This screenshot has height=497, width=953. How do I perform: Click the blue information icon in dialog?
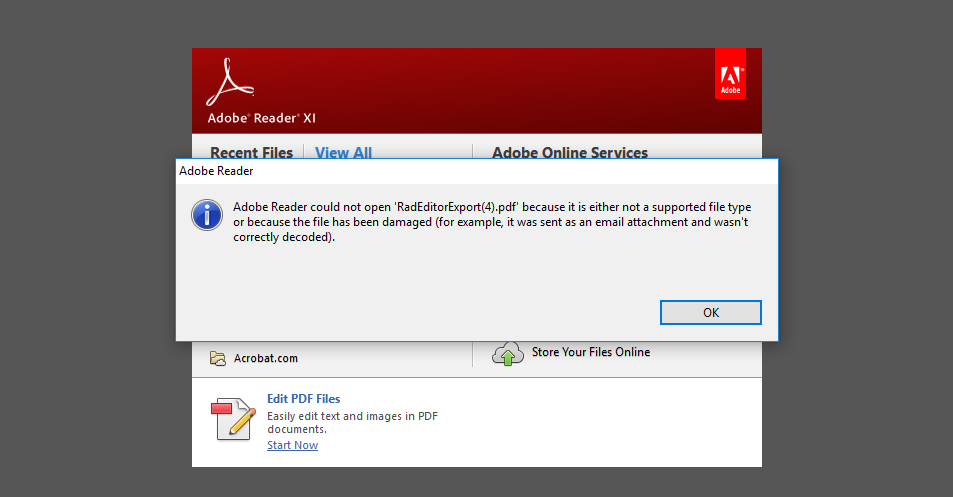(207, 215)
